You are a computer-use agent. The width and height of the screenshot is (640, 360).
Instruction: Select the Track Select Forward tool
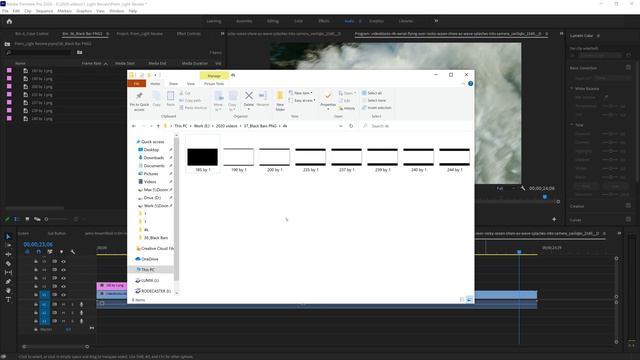8,245
